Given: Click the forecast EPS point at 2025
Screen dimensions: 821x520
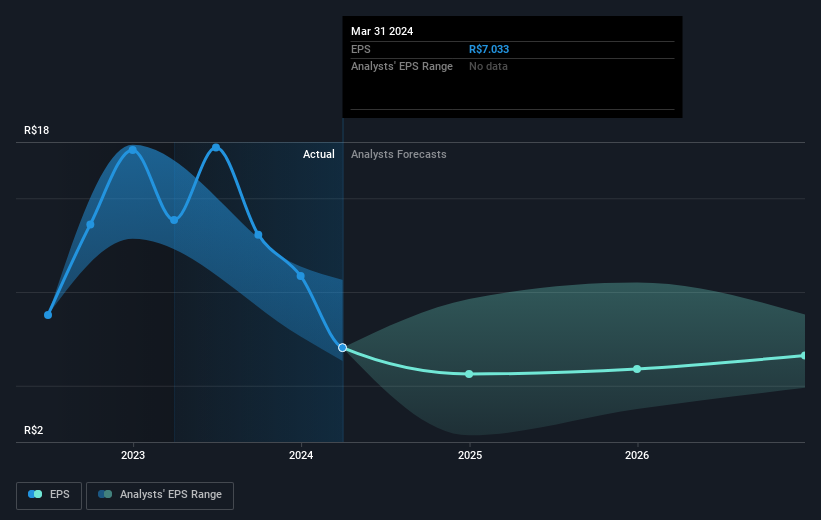Looking at the screenshot, I should [469, 374].
